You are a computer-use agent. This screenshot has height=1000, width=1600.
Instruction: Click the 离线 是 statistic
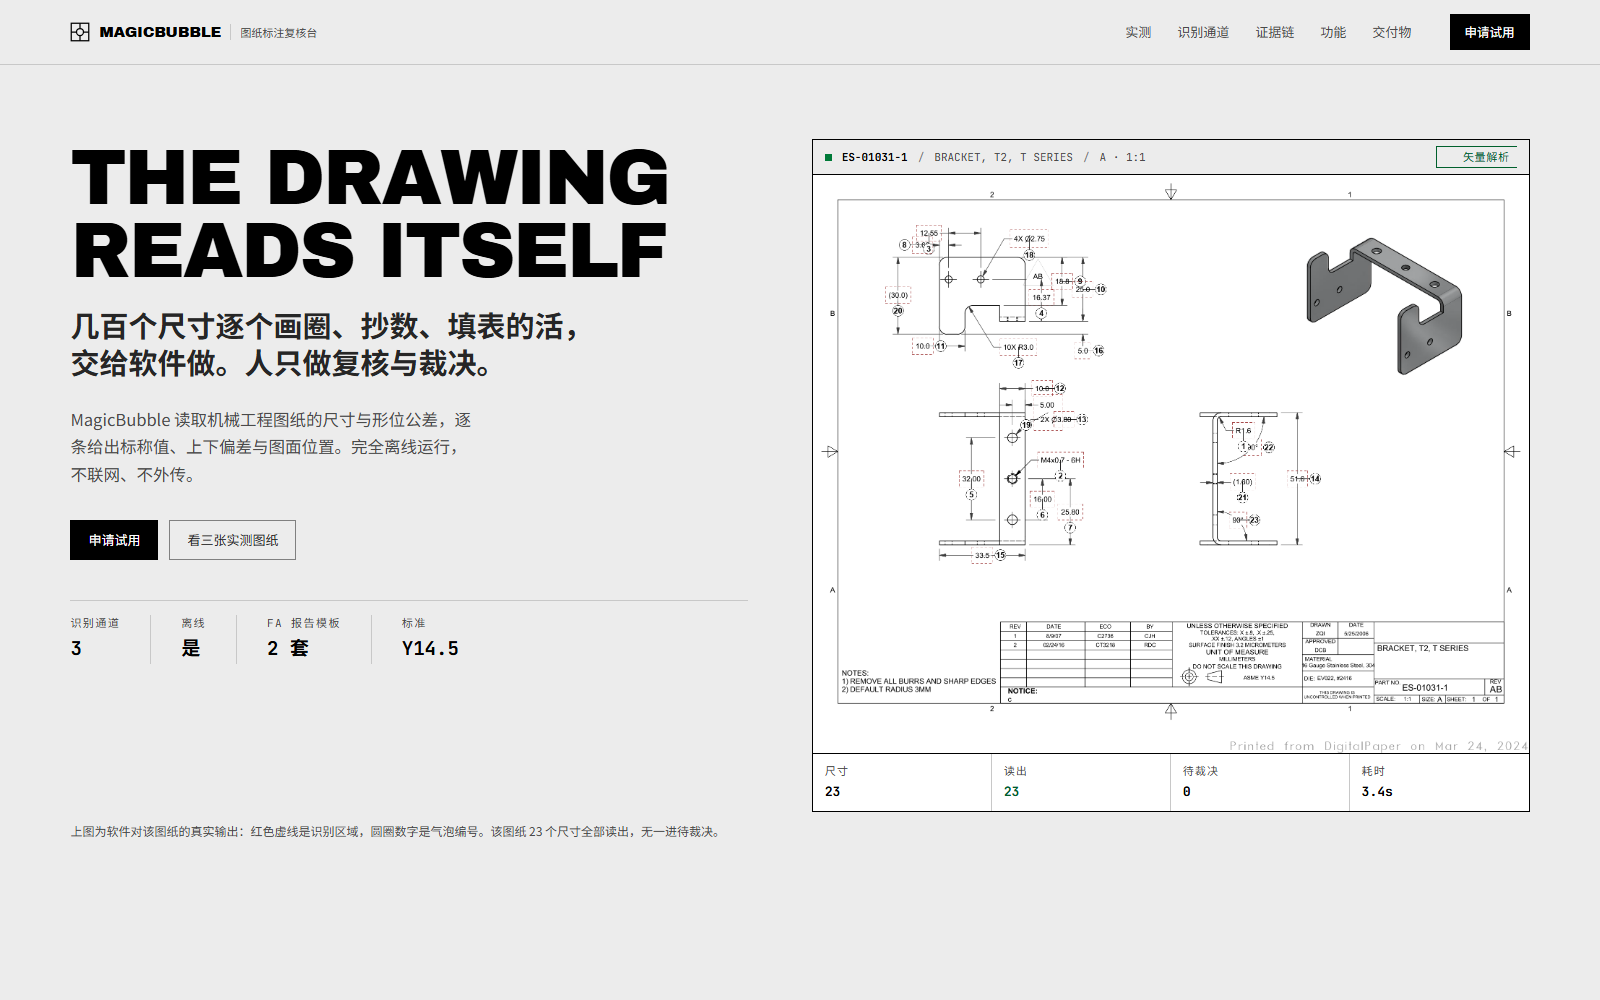pos(192,638)
